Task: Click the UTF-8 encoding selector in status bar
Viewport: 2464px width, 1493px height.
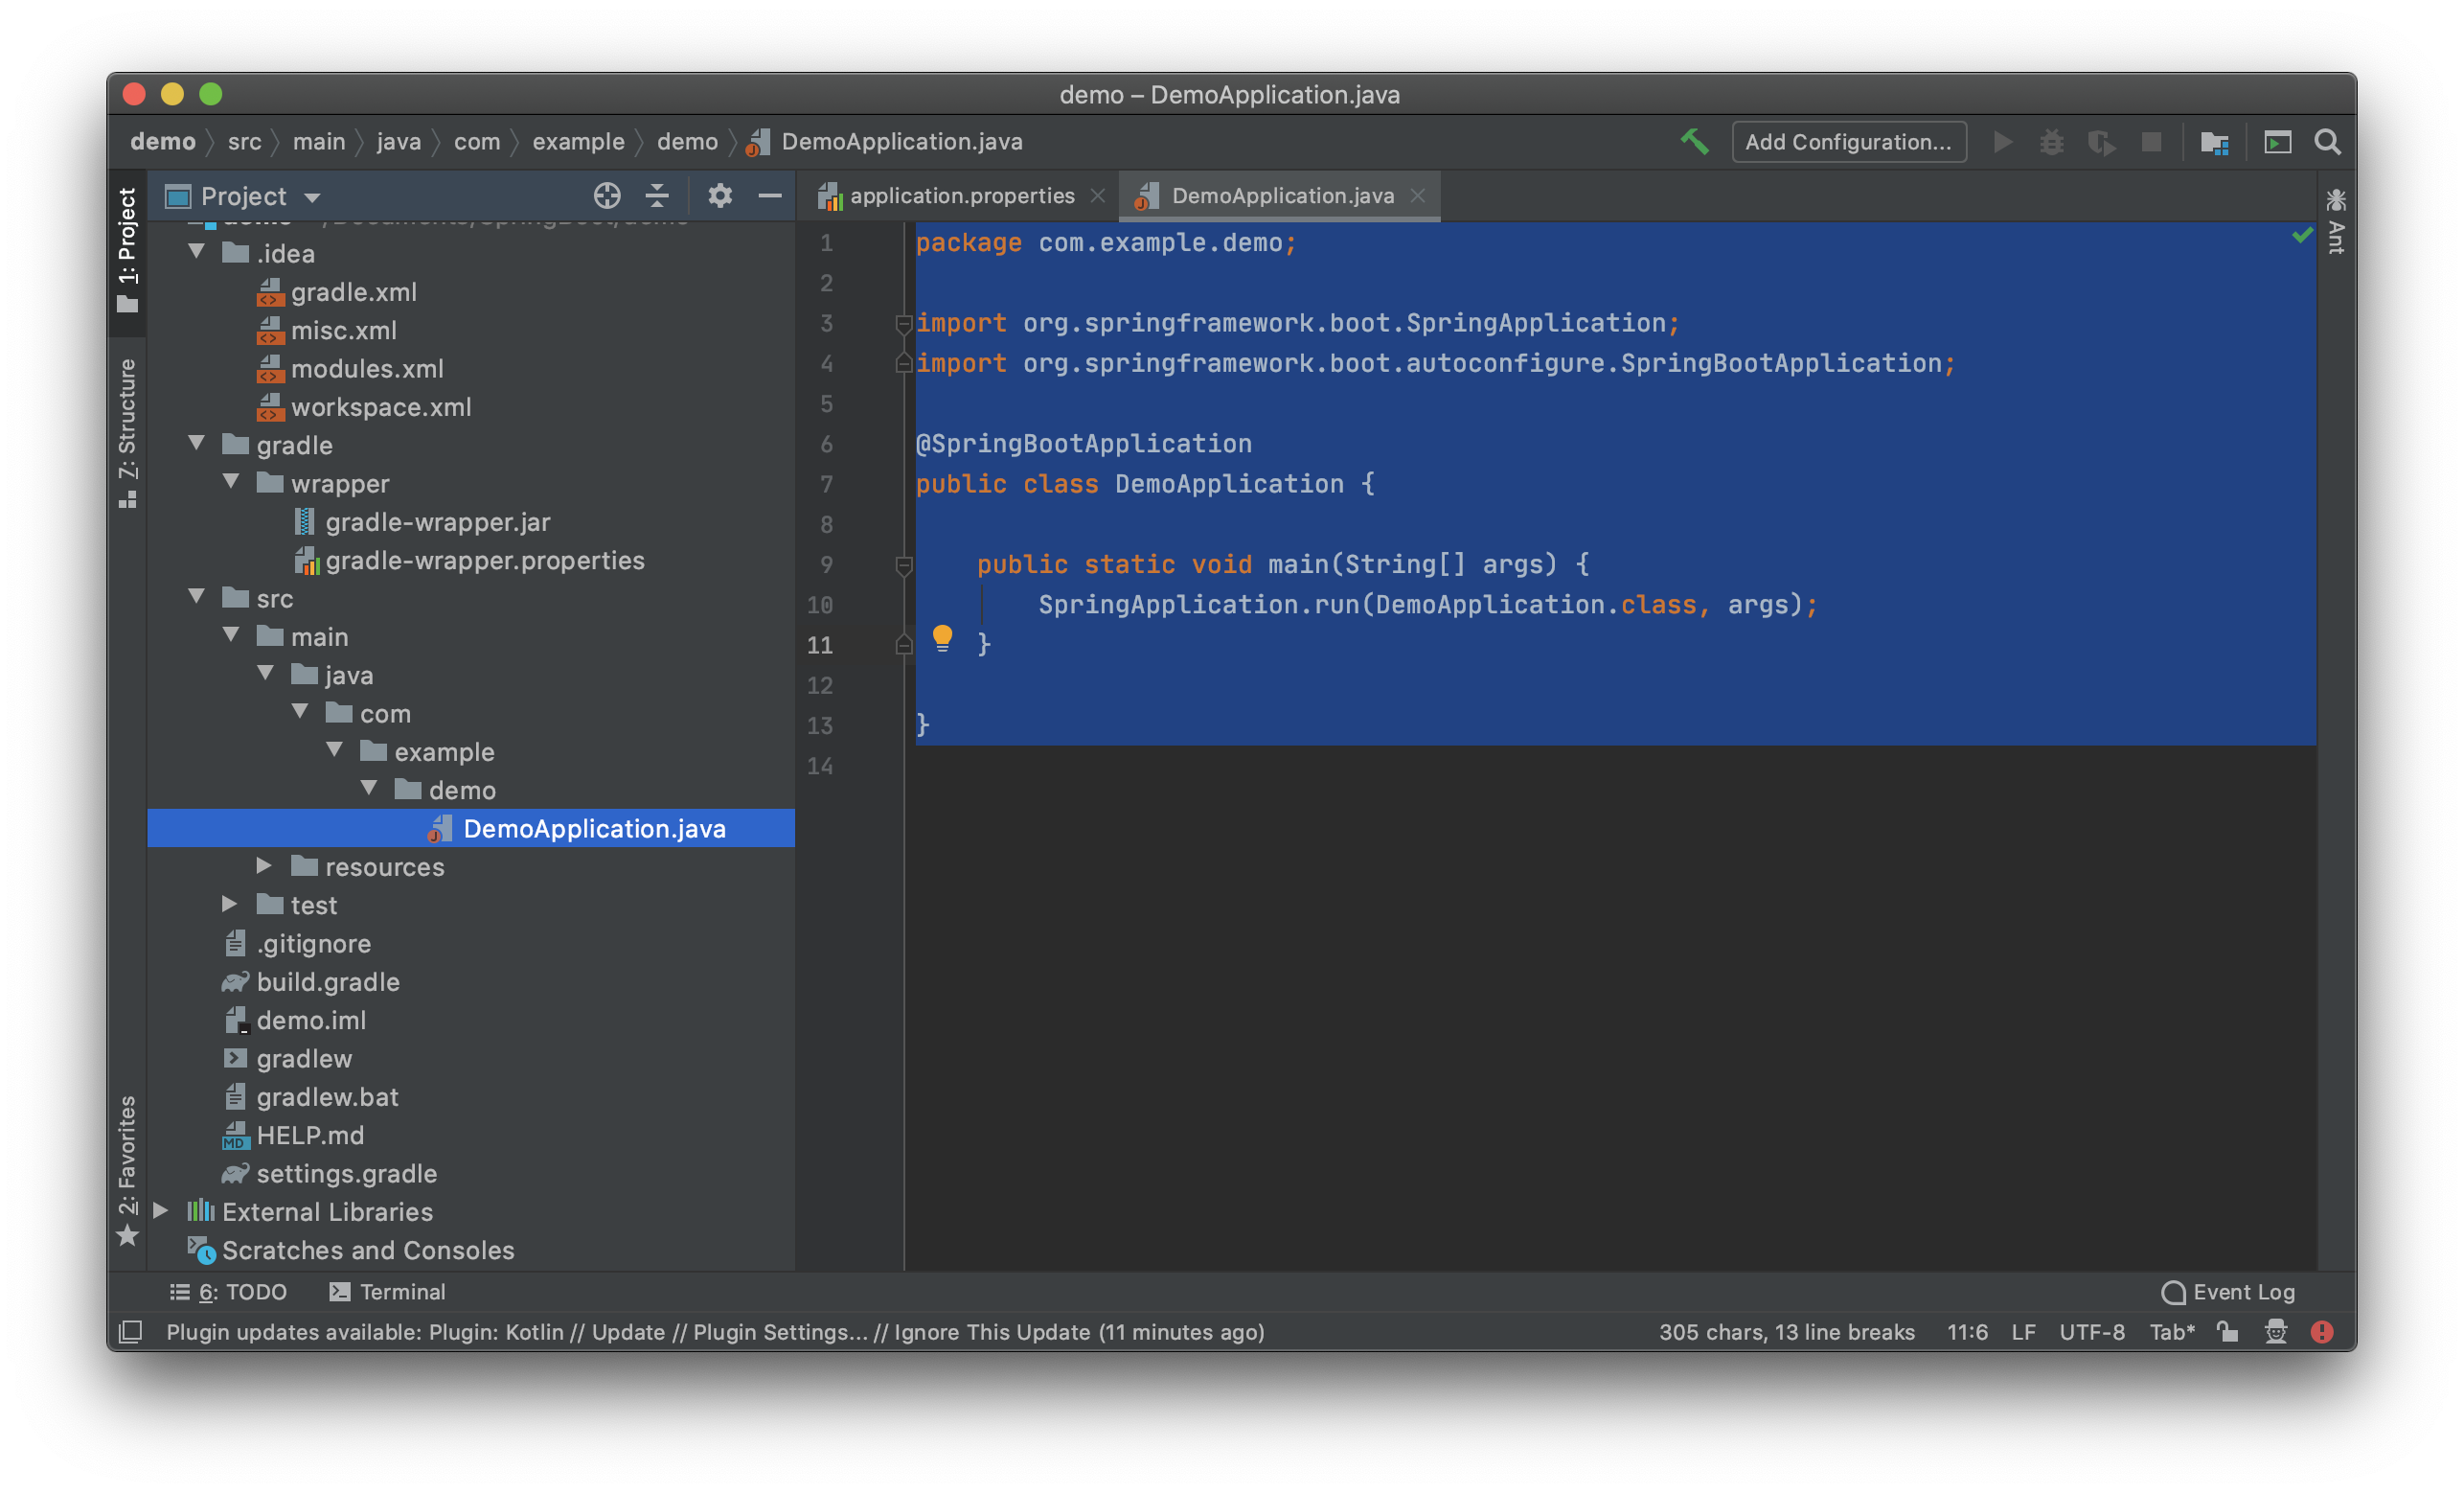Action: 2091,1332
